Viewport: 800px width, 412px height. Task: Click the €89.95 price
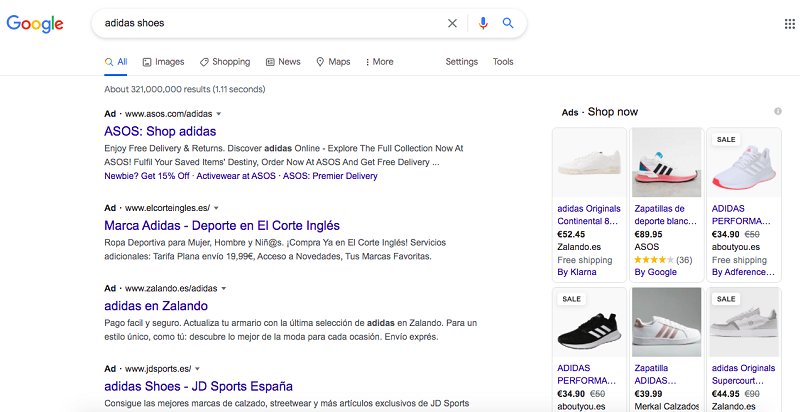click(x=648, y=235)
